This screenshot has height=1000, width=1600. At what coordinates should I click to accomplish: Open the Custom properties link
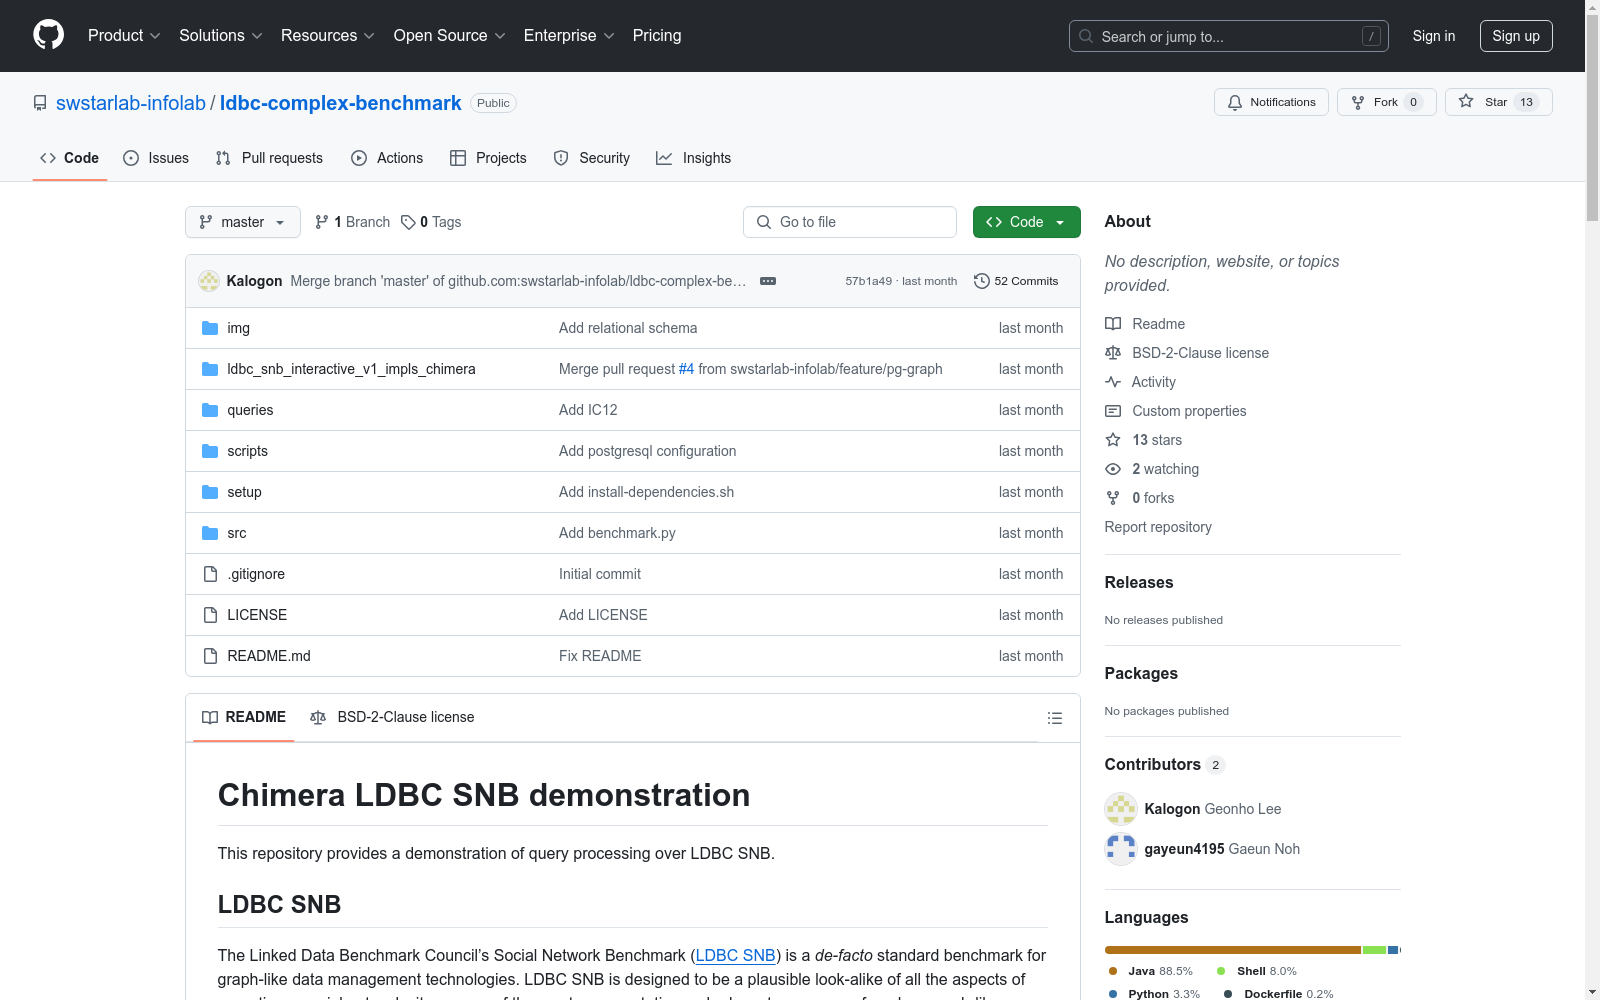(1189, 411)
